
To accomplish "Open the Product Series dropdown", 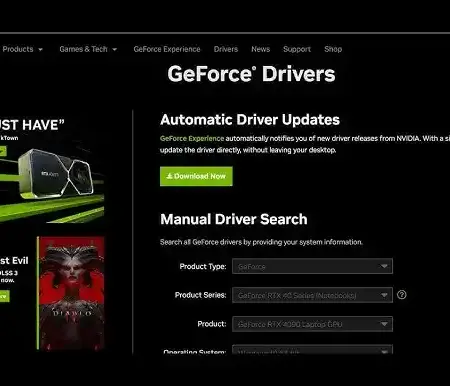I will pos(312,295).
